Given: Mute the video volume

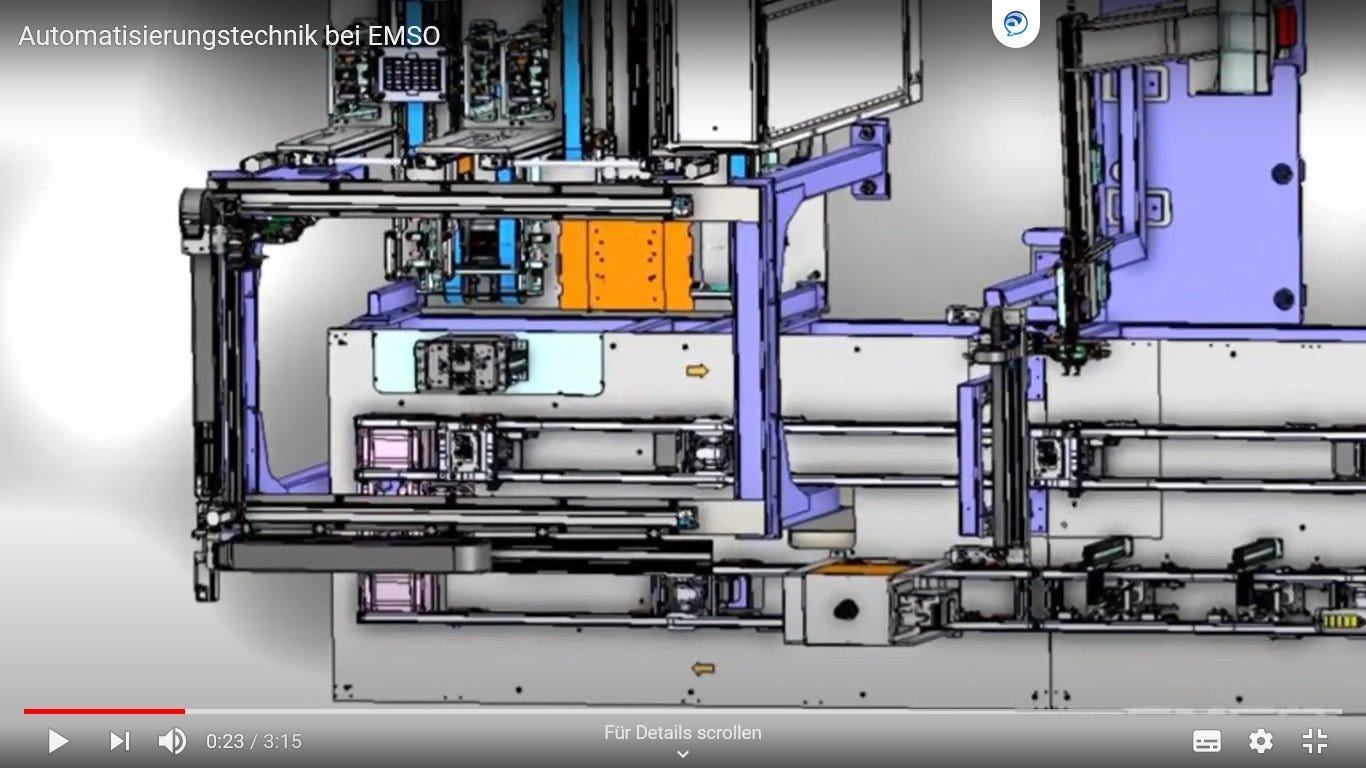Looking at the screenshot, I should [x=172, y=741].
